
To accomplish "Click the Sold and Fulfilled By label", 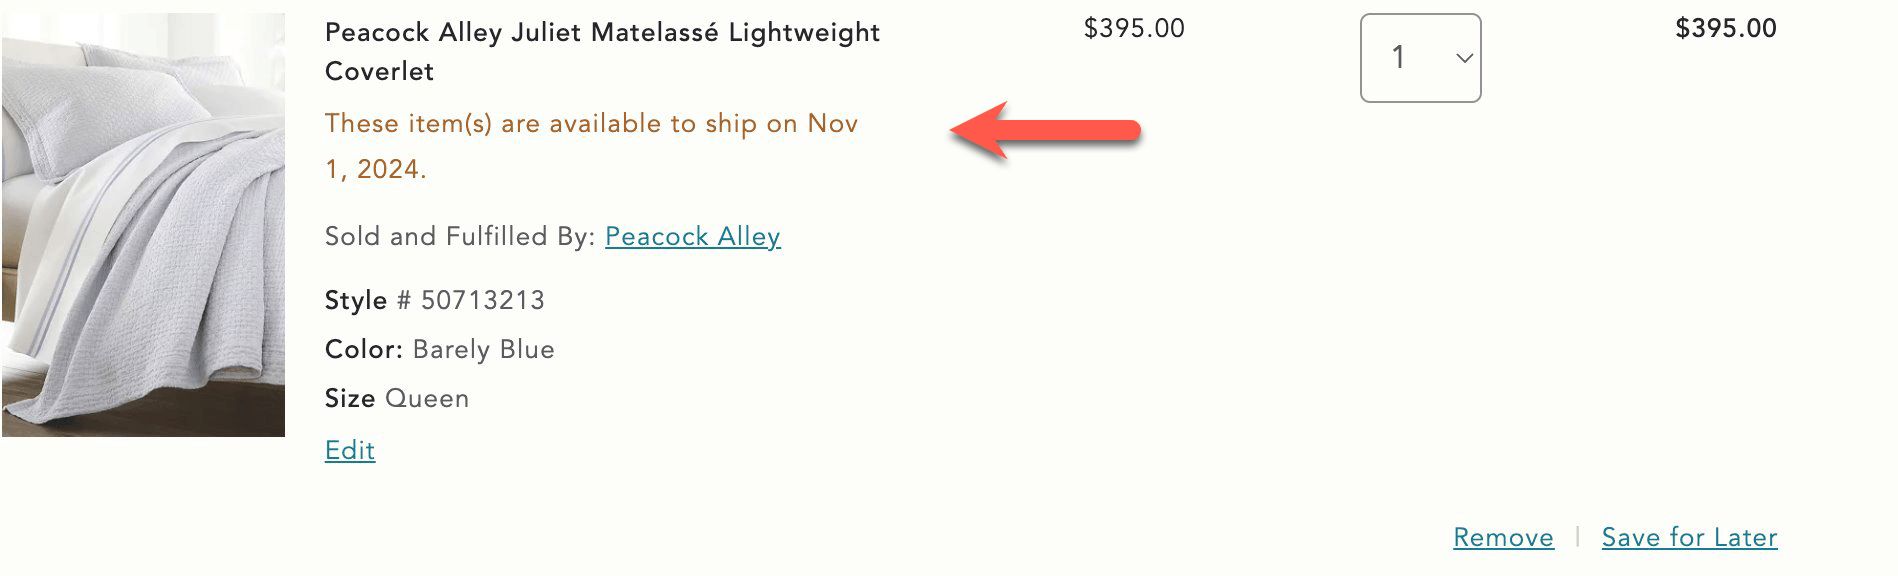I will tap(460, 237).
